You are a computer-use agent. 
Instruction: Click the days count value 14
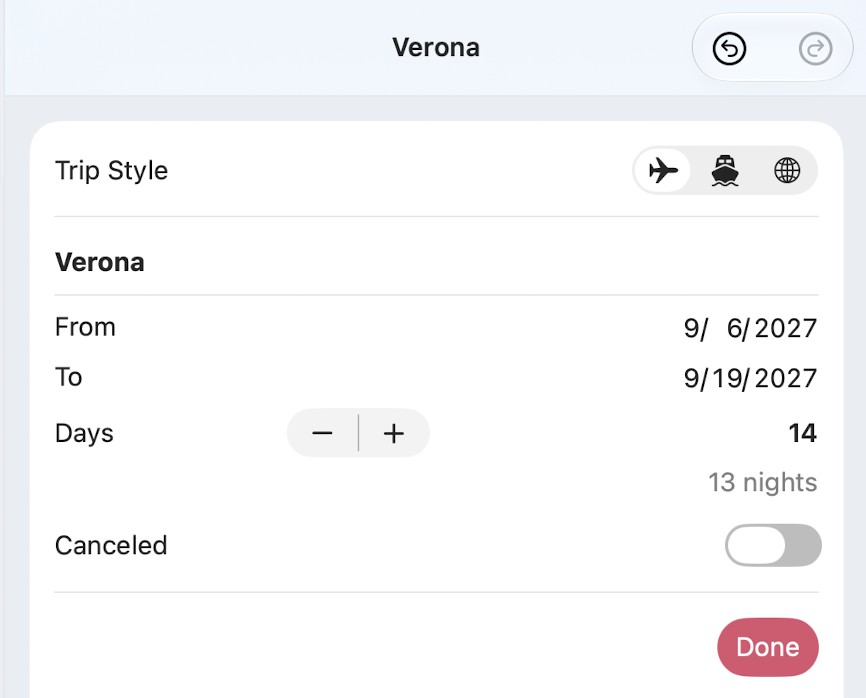point(802,433)
